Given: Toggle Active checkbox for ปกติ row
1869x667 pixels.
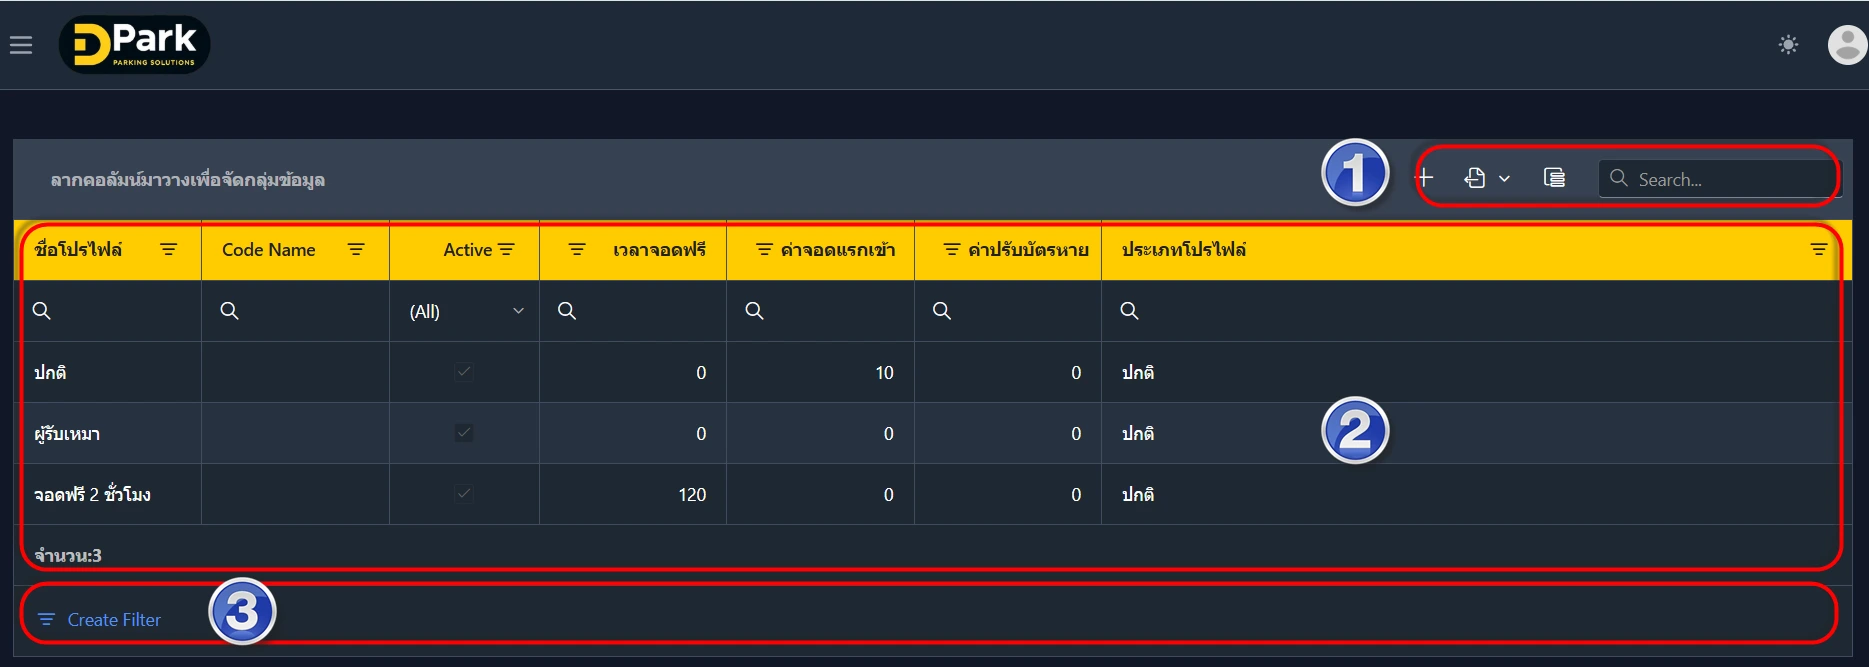Looking at the screenshot, I should pyautogui.click(x=464, y=372).
